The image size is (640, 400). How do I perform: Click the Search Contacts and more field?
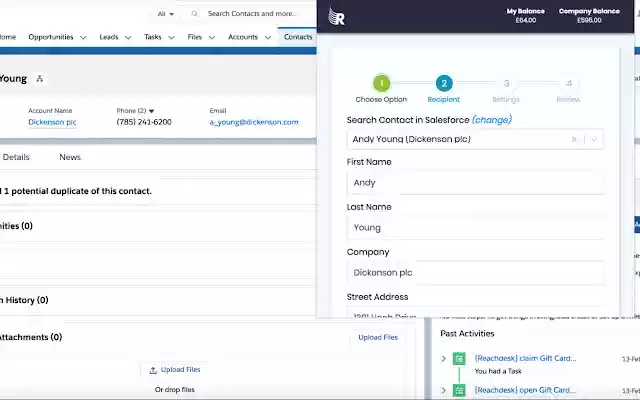[252, 14]
